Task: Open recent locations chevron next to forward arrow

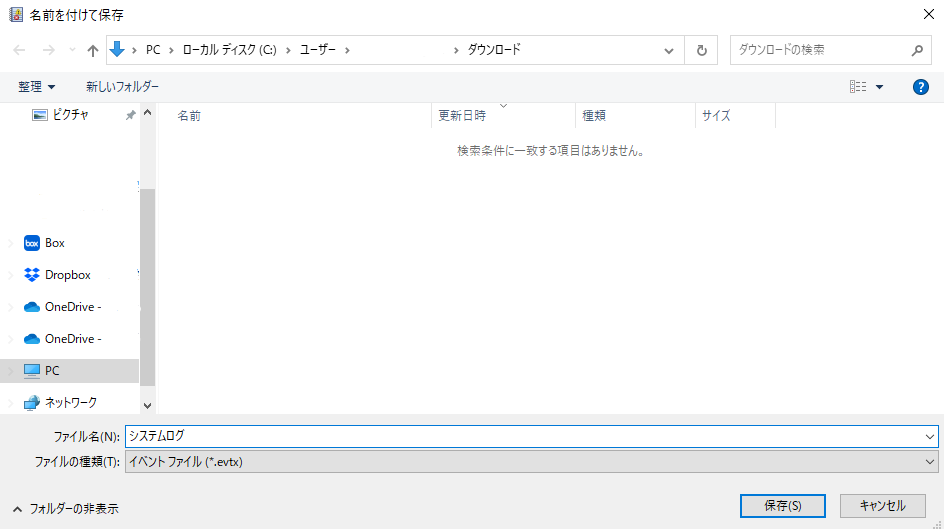Action: click(72, 51)
